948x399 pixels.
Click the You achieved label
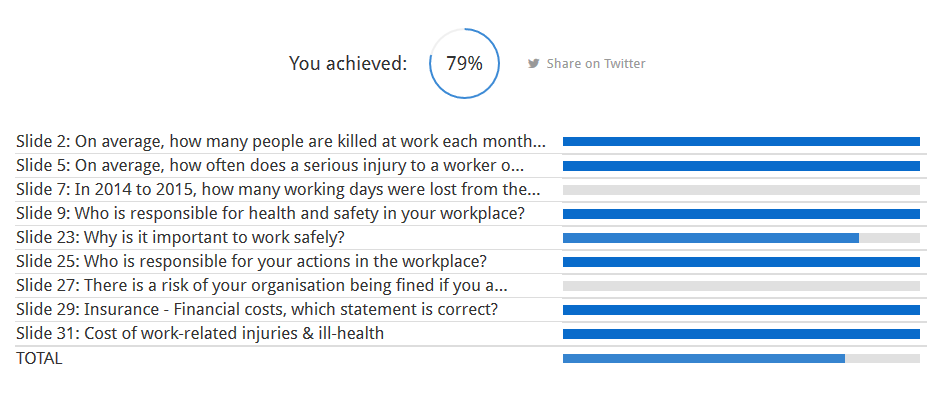[348, 63]
